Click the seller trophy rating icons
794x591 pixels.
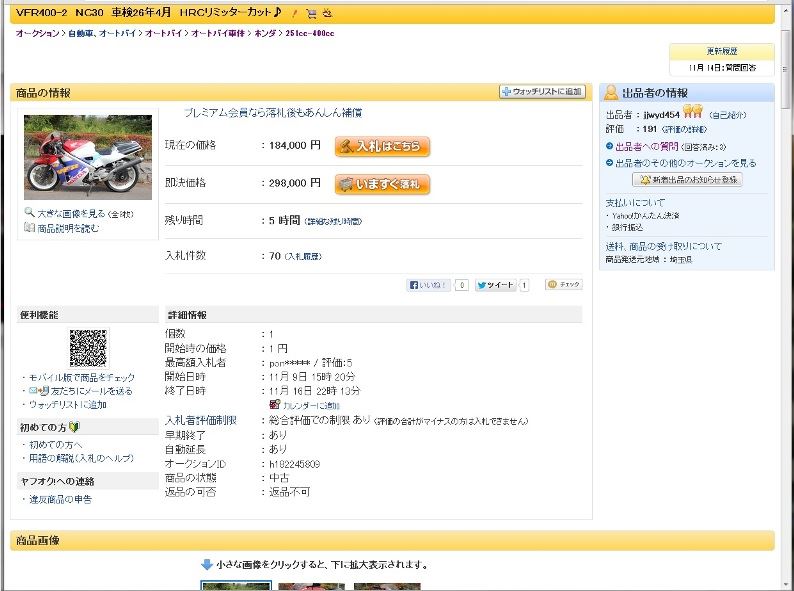point(692,111)
